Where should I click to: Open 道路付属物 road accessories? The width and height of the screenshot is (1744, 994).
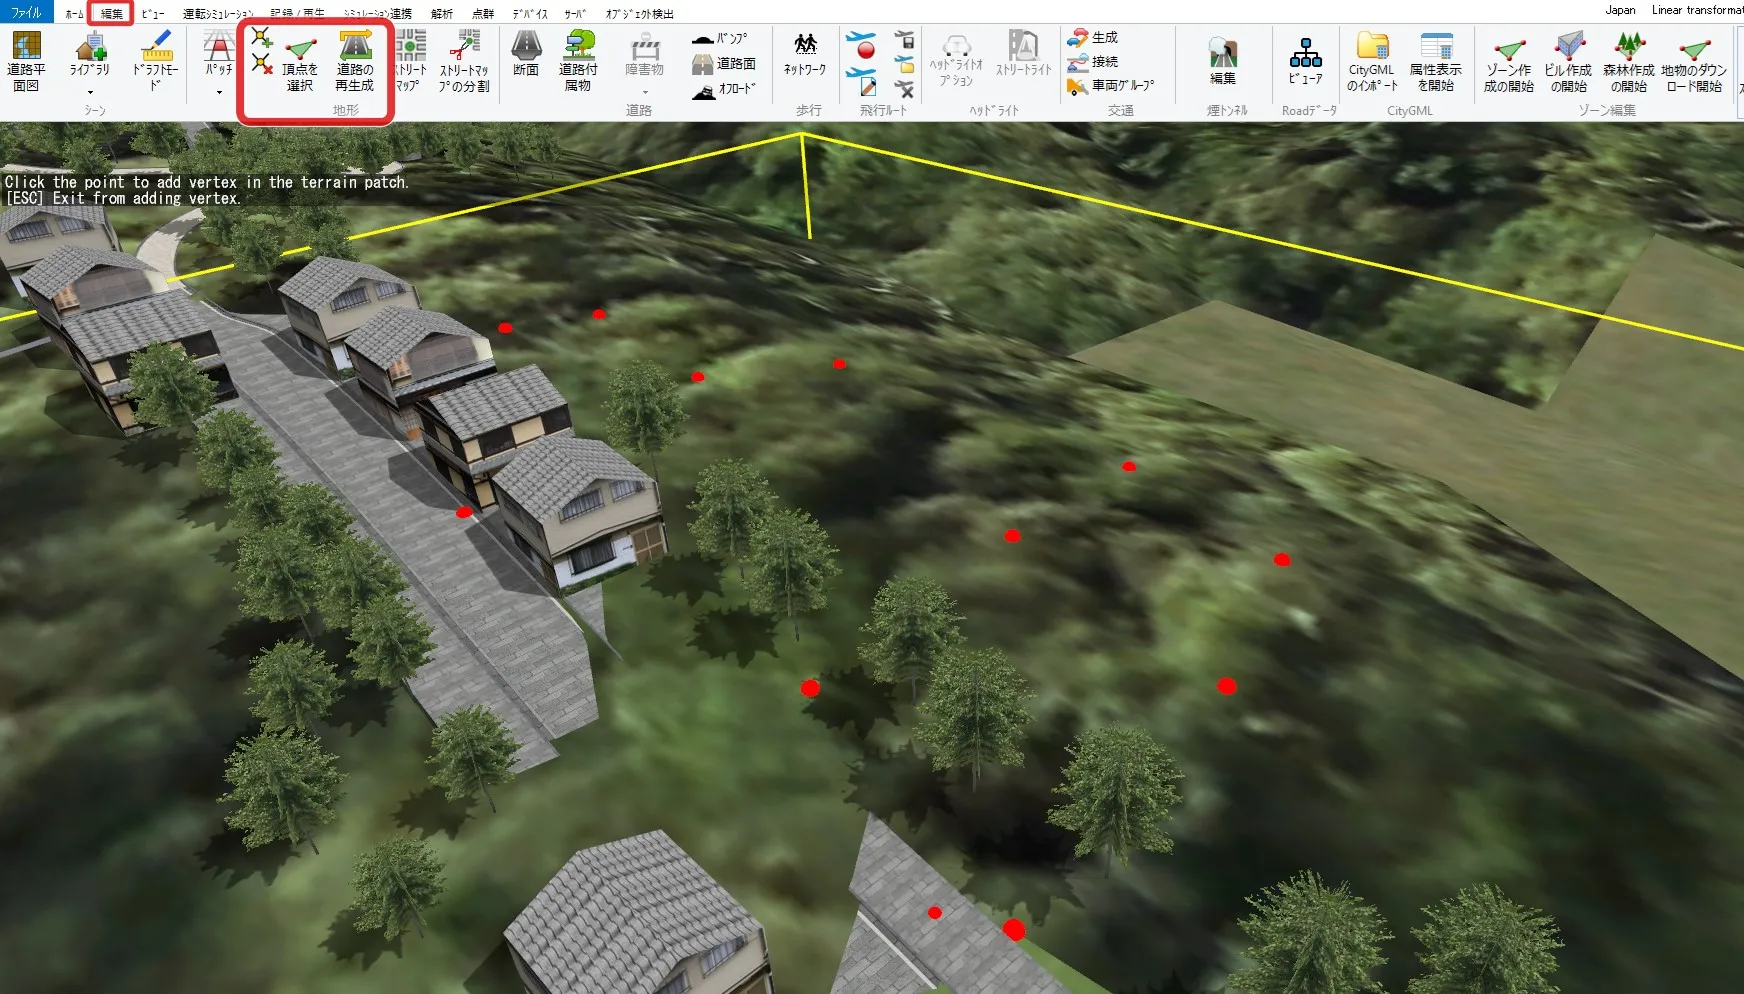click(578, 61)
